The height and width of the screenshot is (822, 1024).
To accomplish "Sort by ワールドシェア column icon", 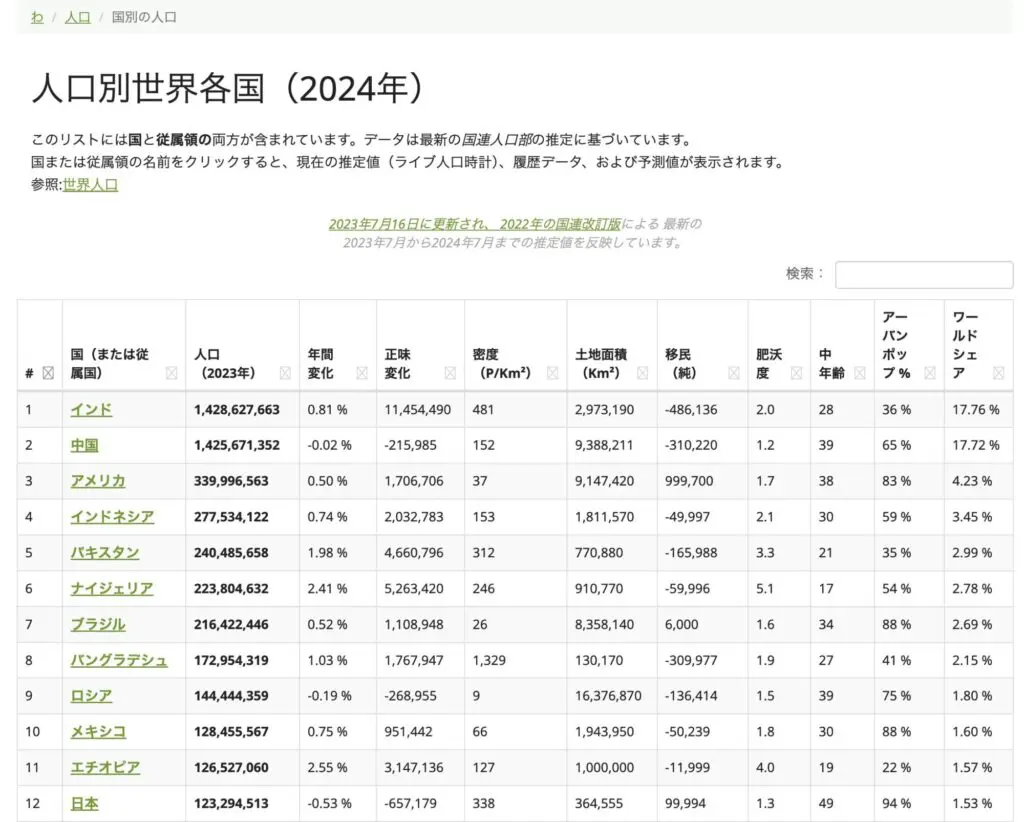I will 997,373.
